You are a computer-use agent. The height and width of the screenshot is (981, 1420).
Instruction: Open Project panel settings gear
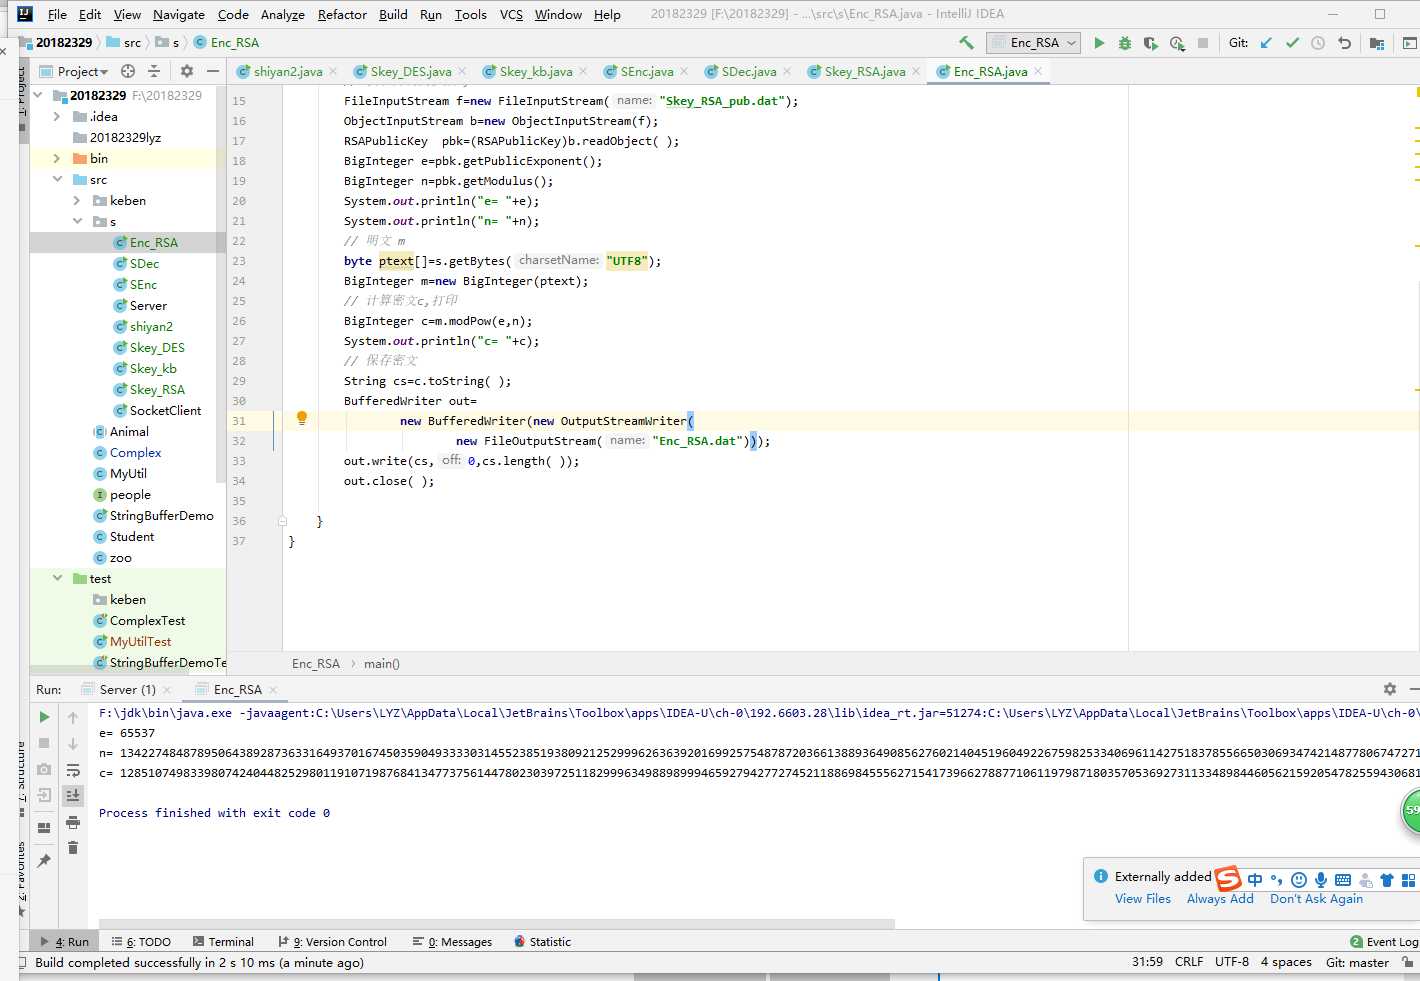pyautogui.click(x=186, y=71)
